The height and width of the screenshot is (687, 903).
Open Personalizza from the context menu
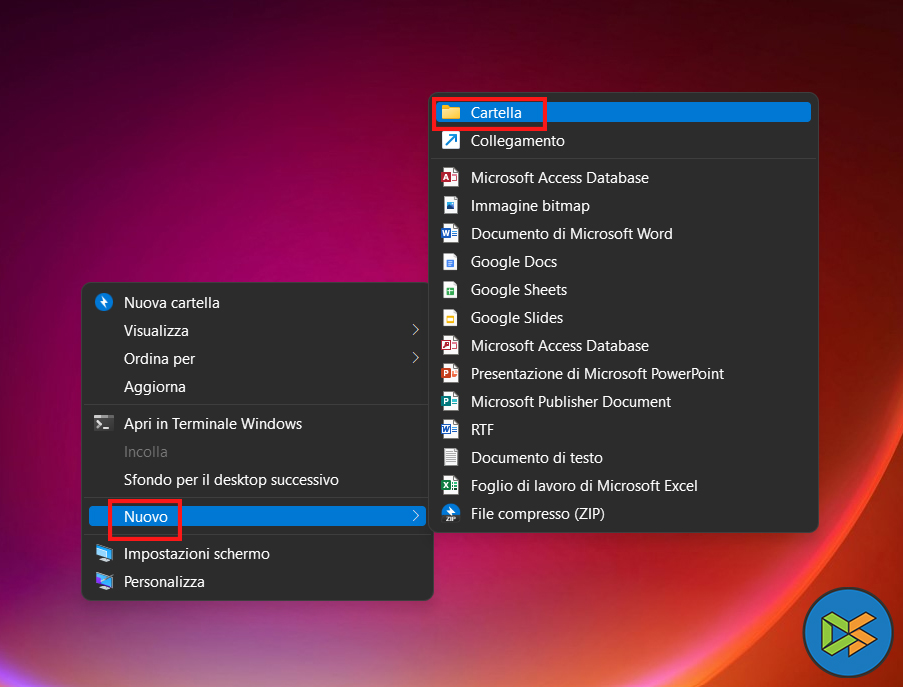(x=164, y=582)
